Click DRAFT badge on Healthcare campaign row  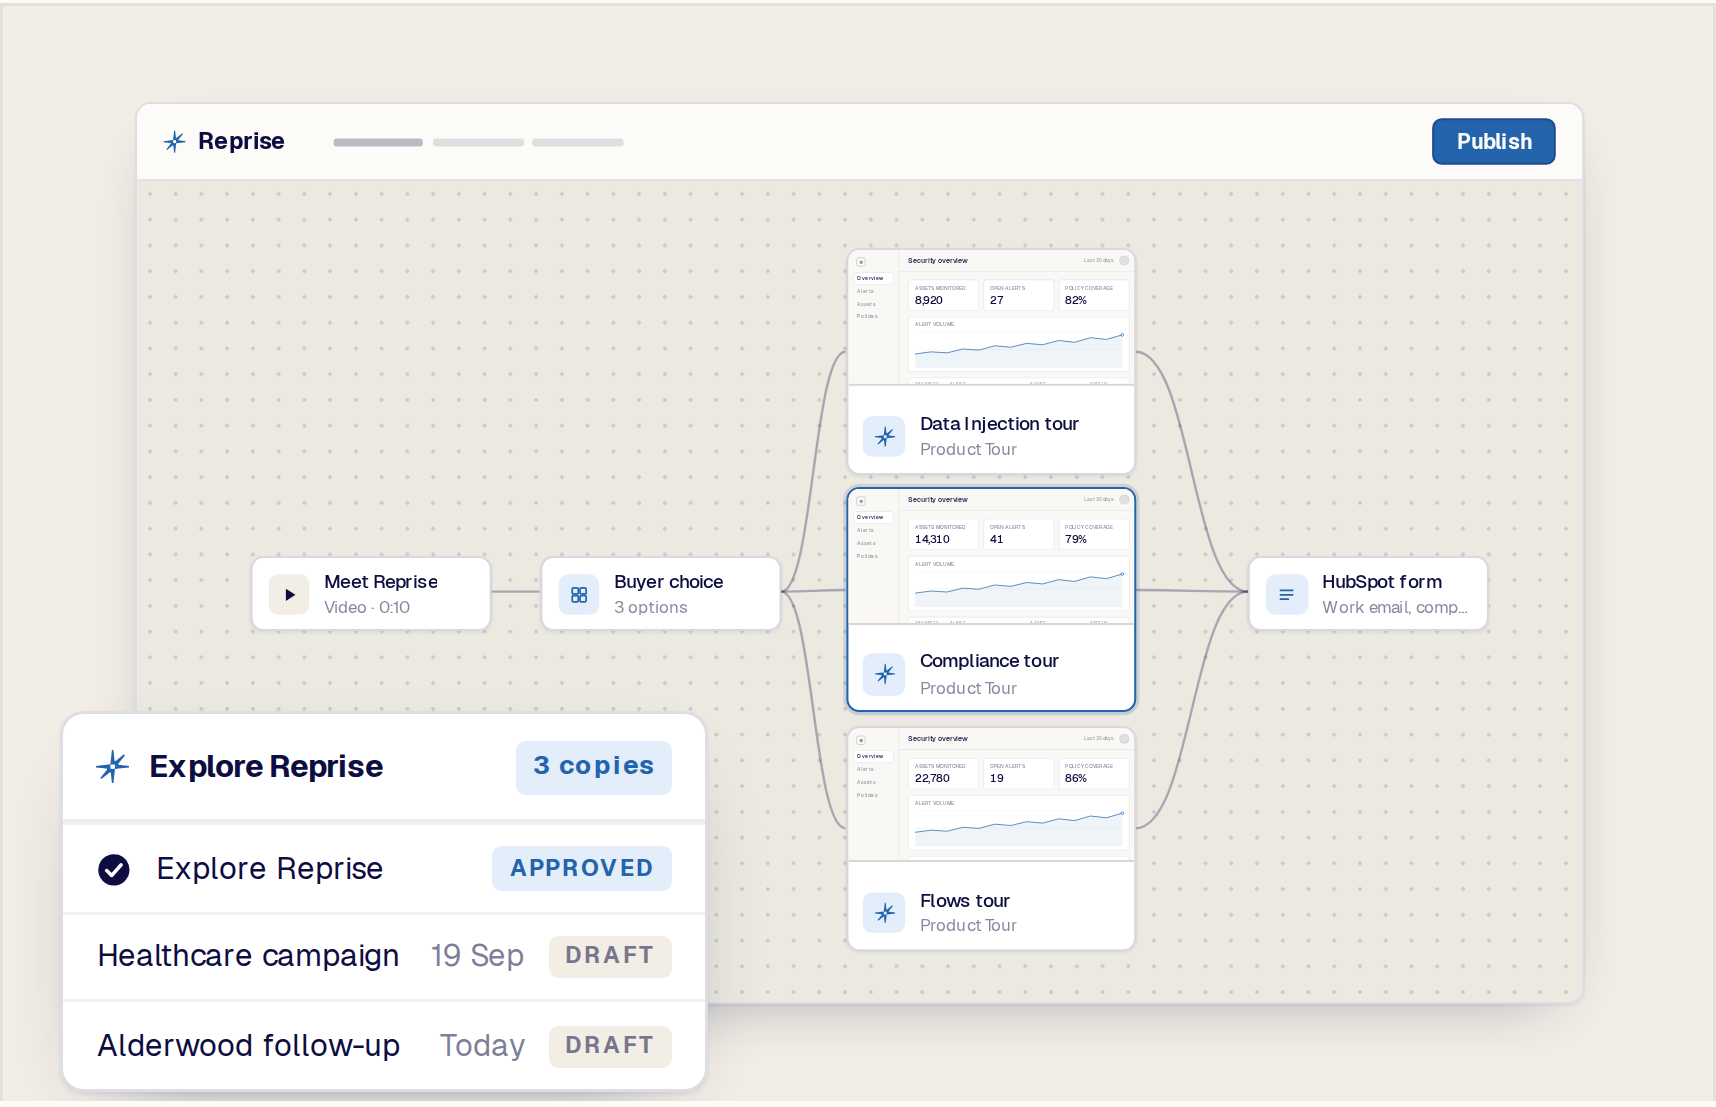[x=610, y=956]
